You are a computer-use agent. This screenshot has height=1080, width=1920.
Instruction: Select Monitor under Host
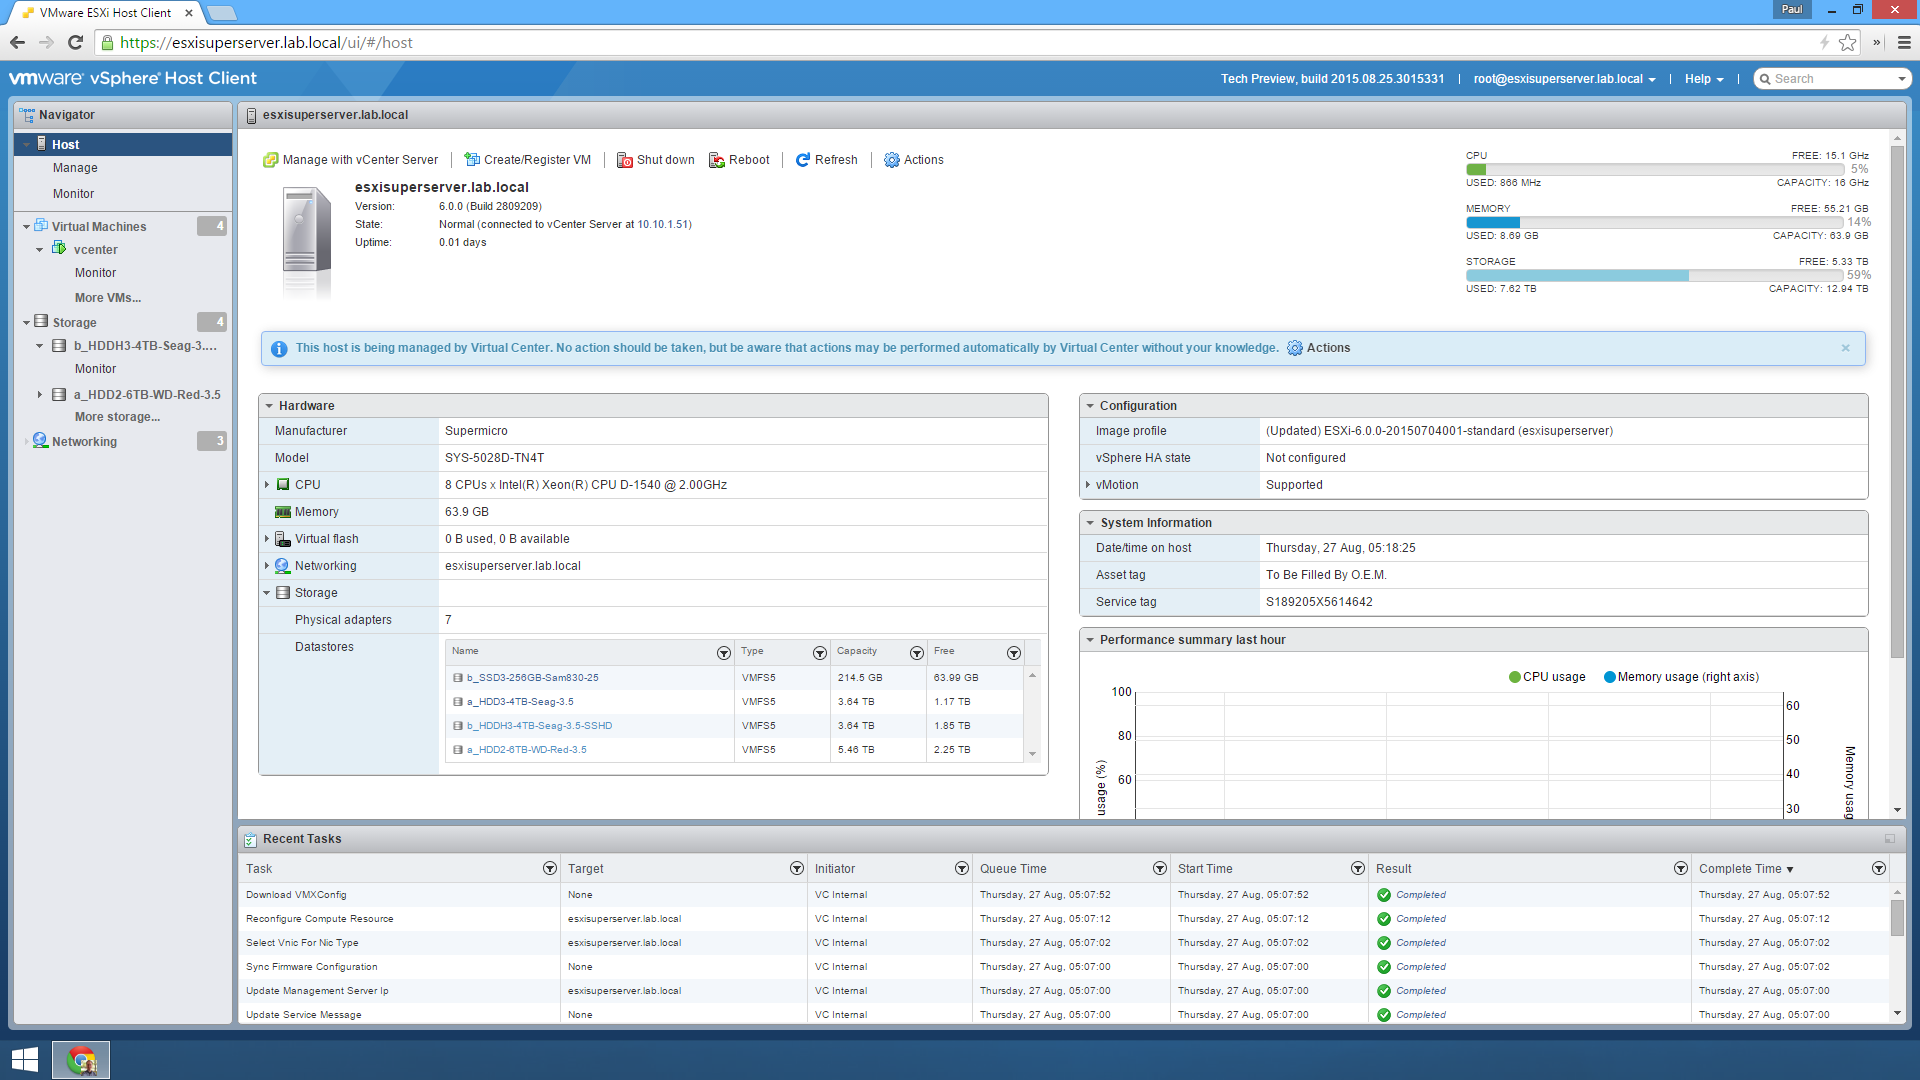[x=73, y=194]
